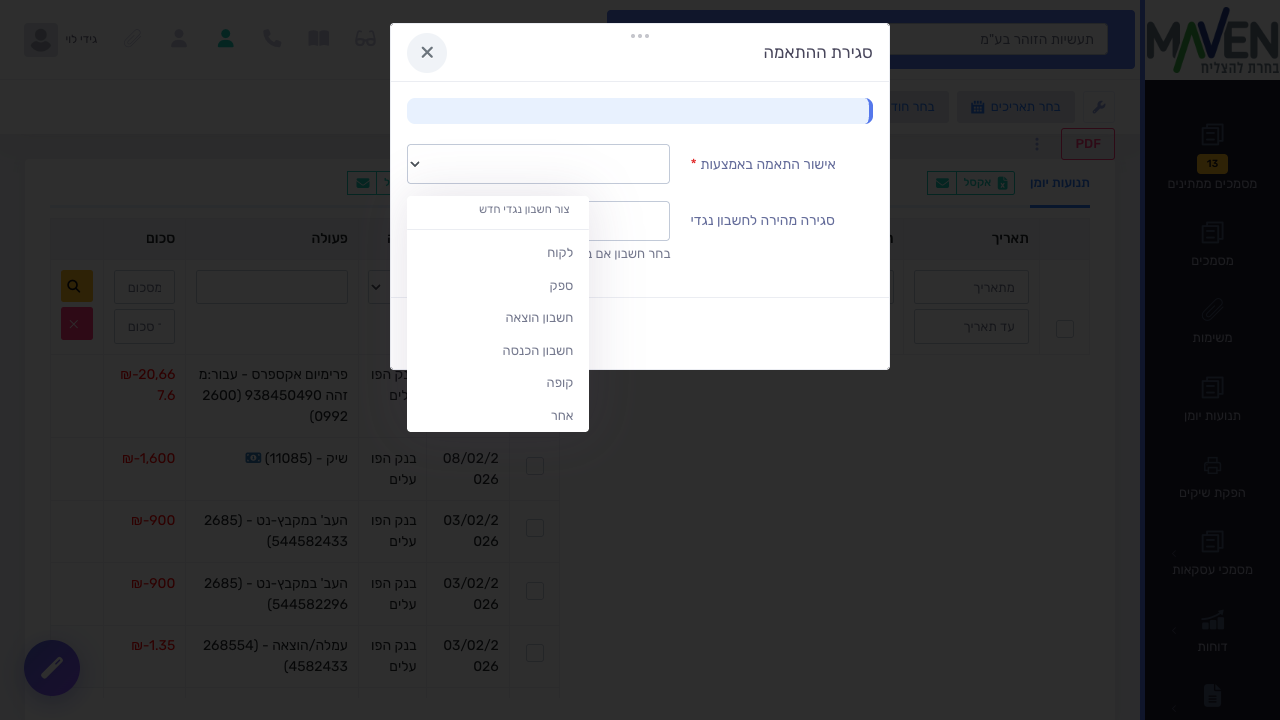Click the amount -₪1,600
This screenshot has width=1280, height=720.
click(148, 458)
